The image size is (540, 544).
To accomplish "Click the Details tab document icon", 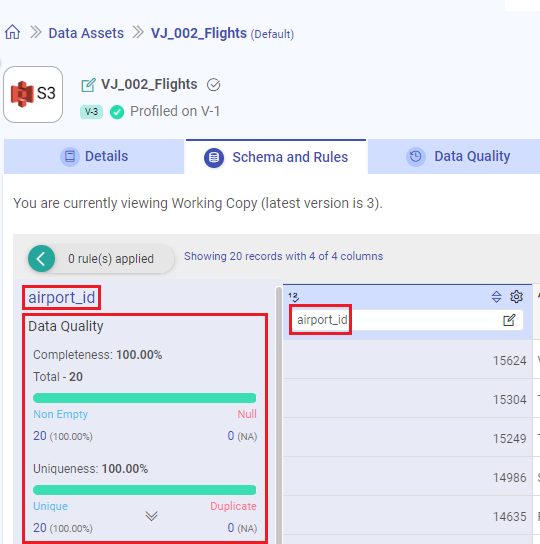I will (x=70, y=156).
